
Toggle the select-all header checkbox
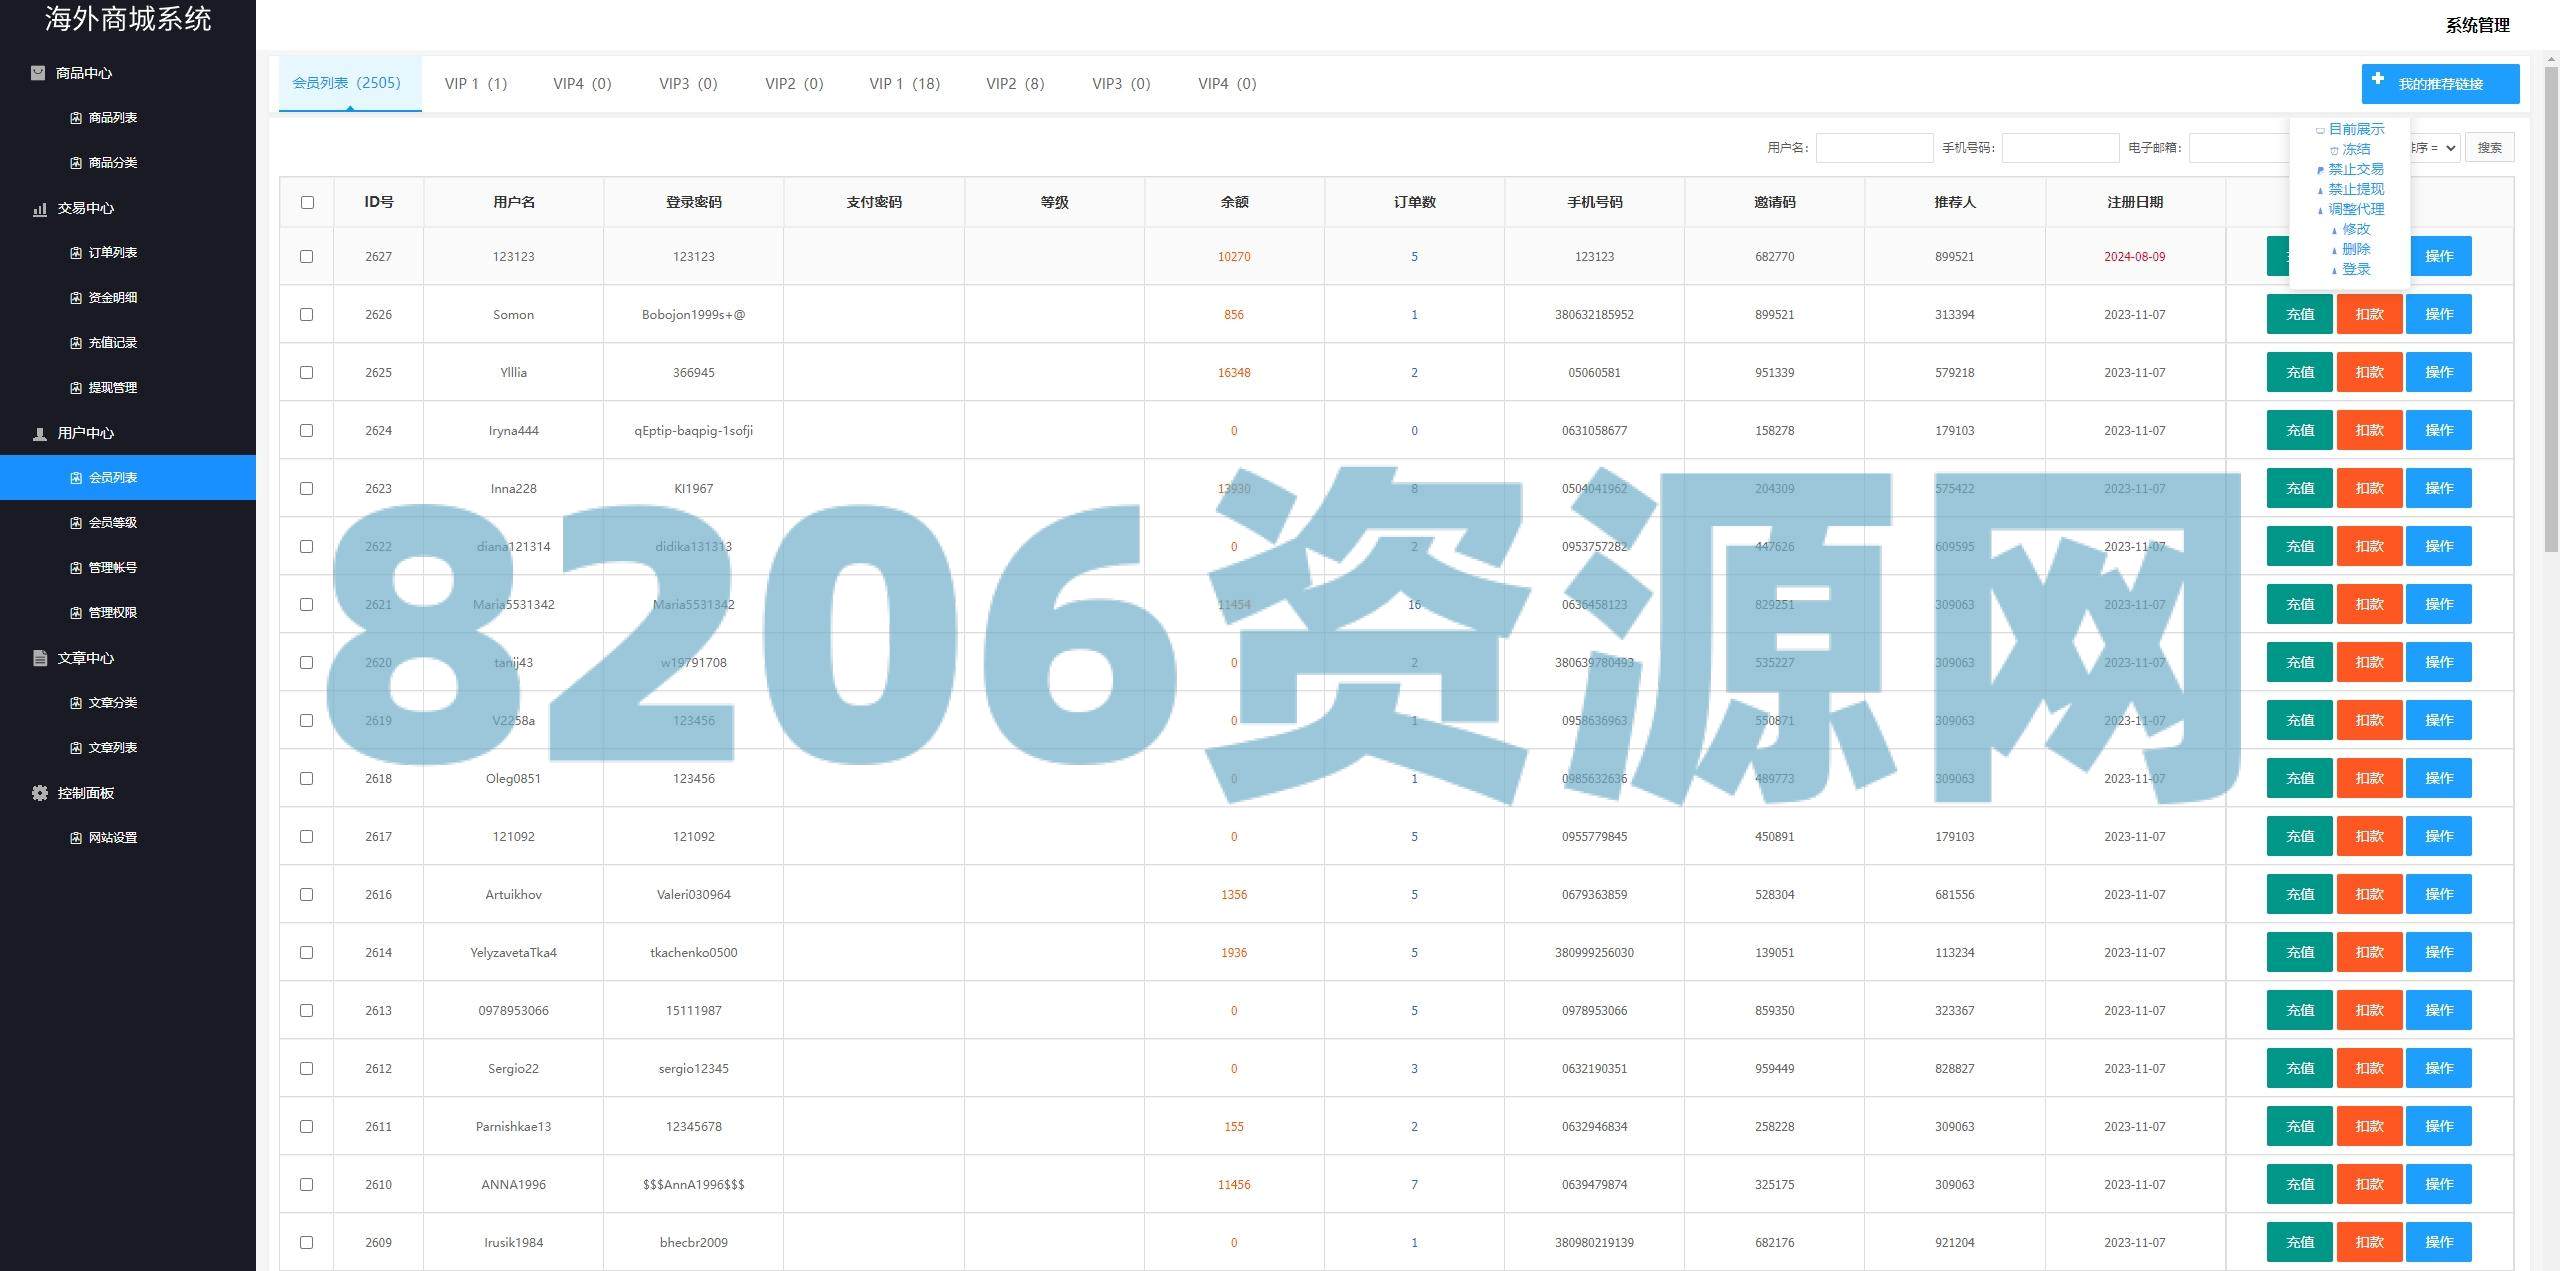click(x=307, y=203)
